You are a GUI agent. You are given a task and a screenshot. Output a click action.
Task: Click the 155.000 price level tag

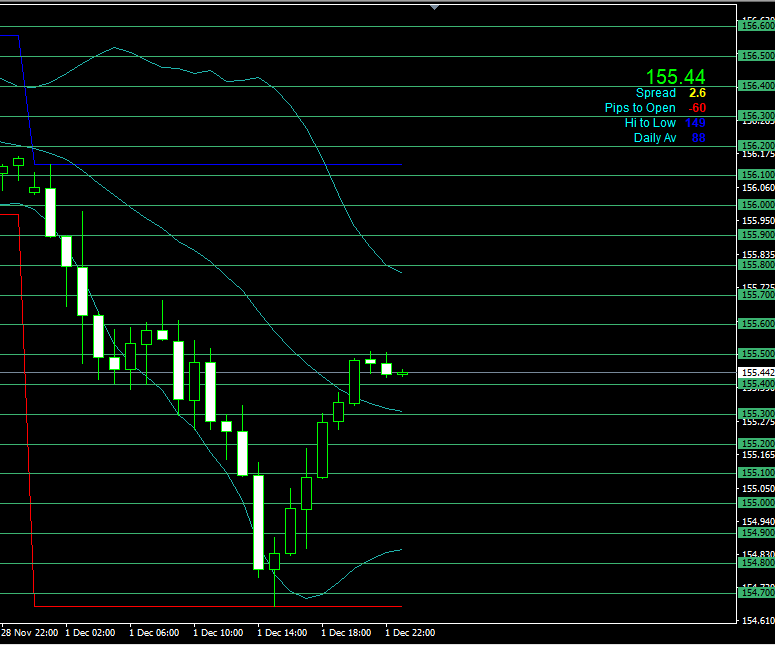[x=756, y=503]
